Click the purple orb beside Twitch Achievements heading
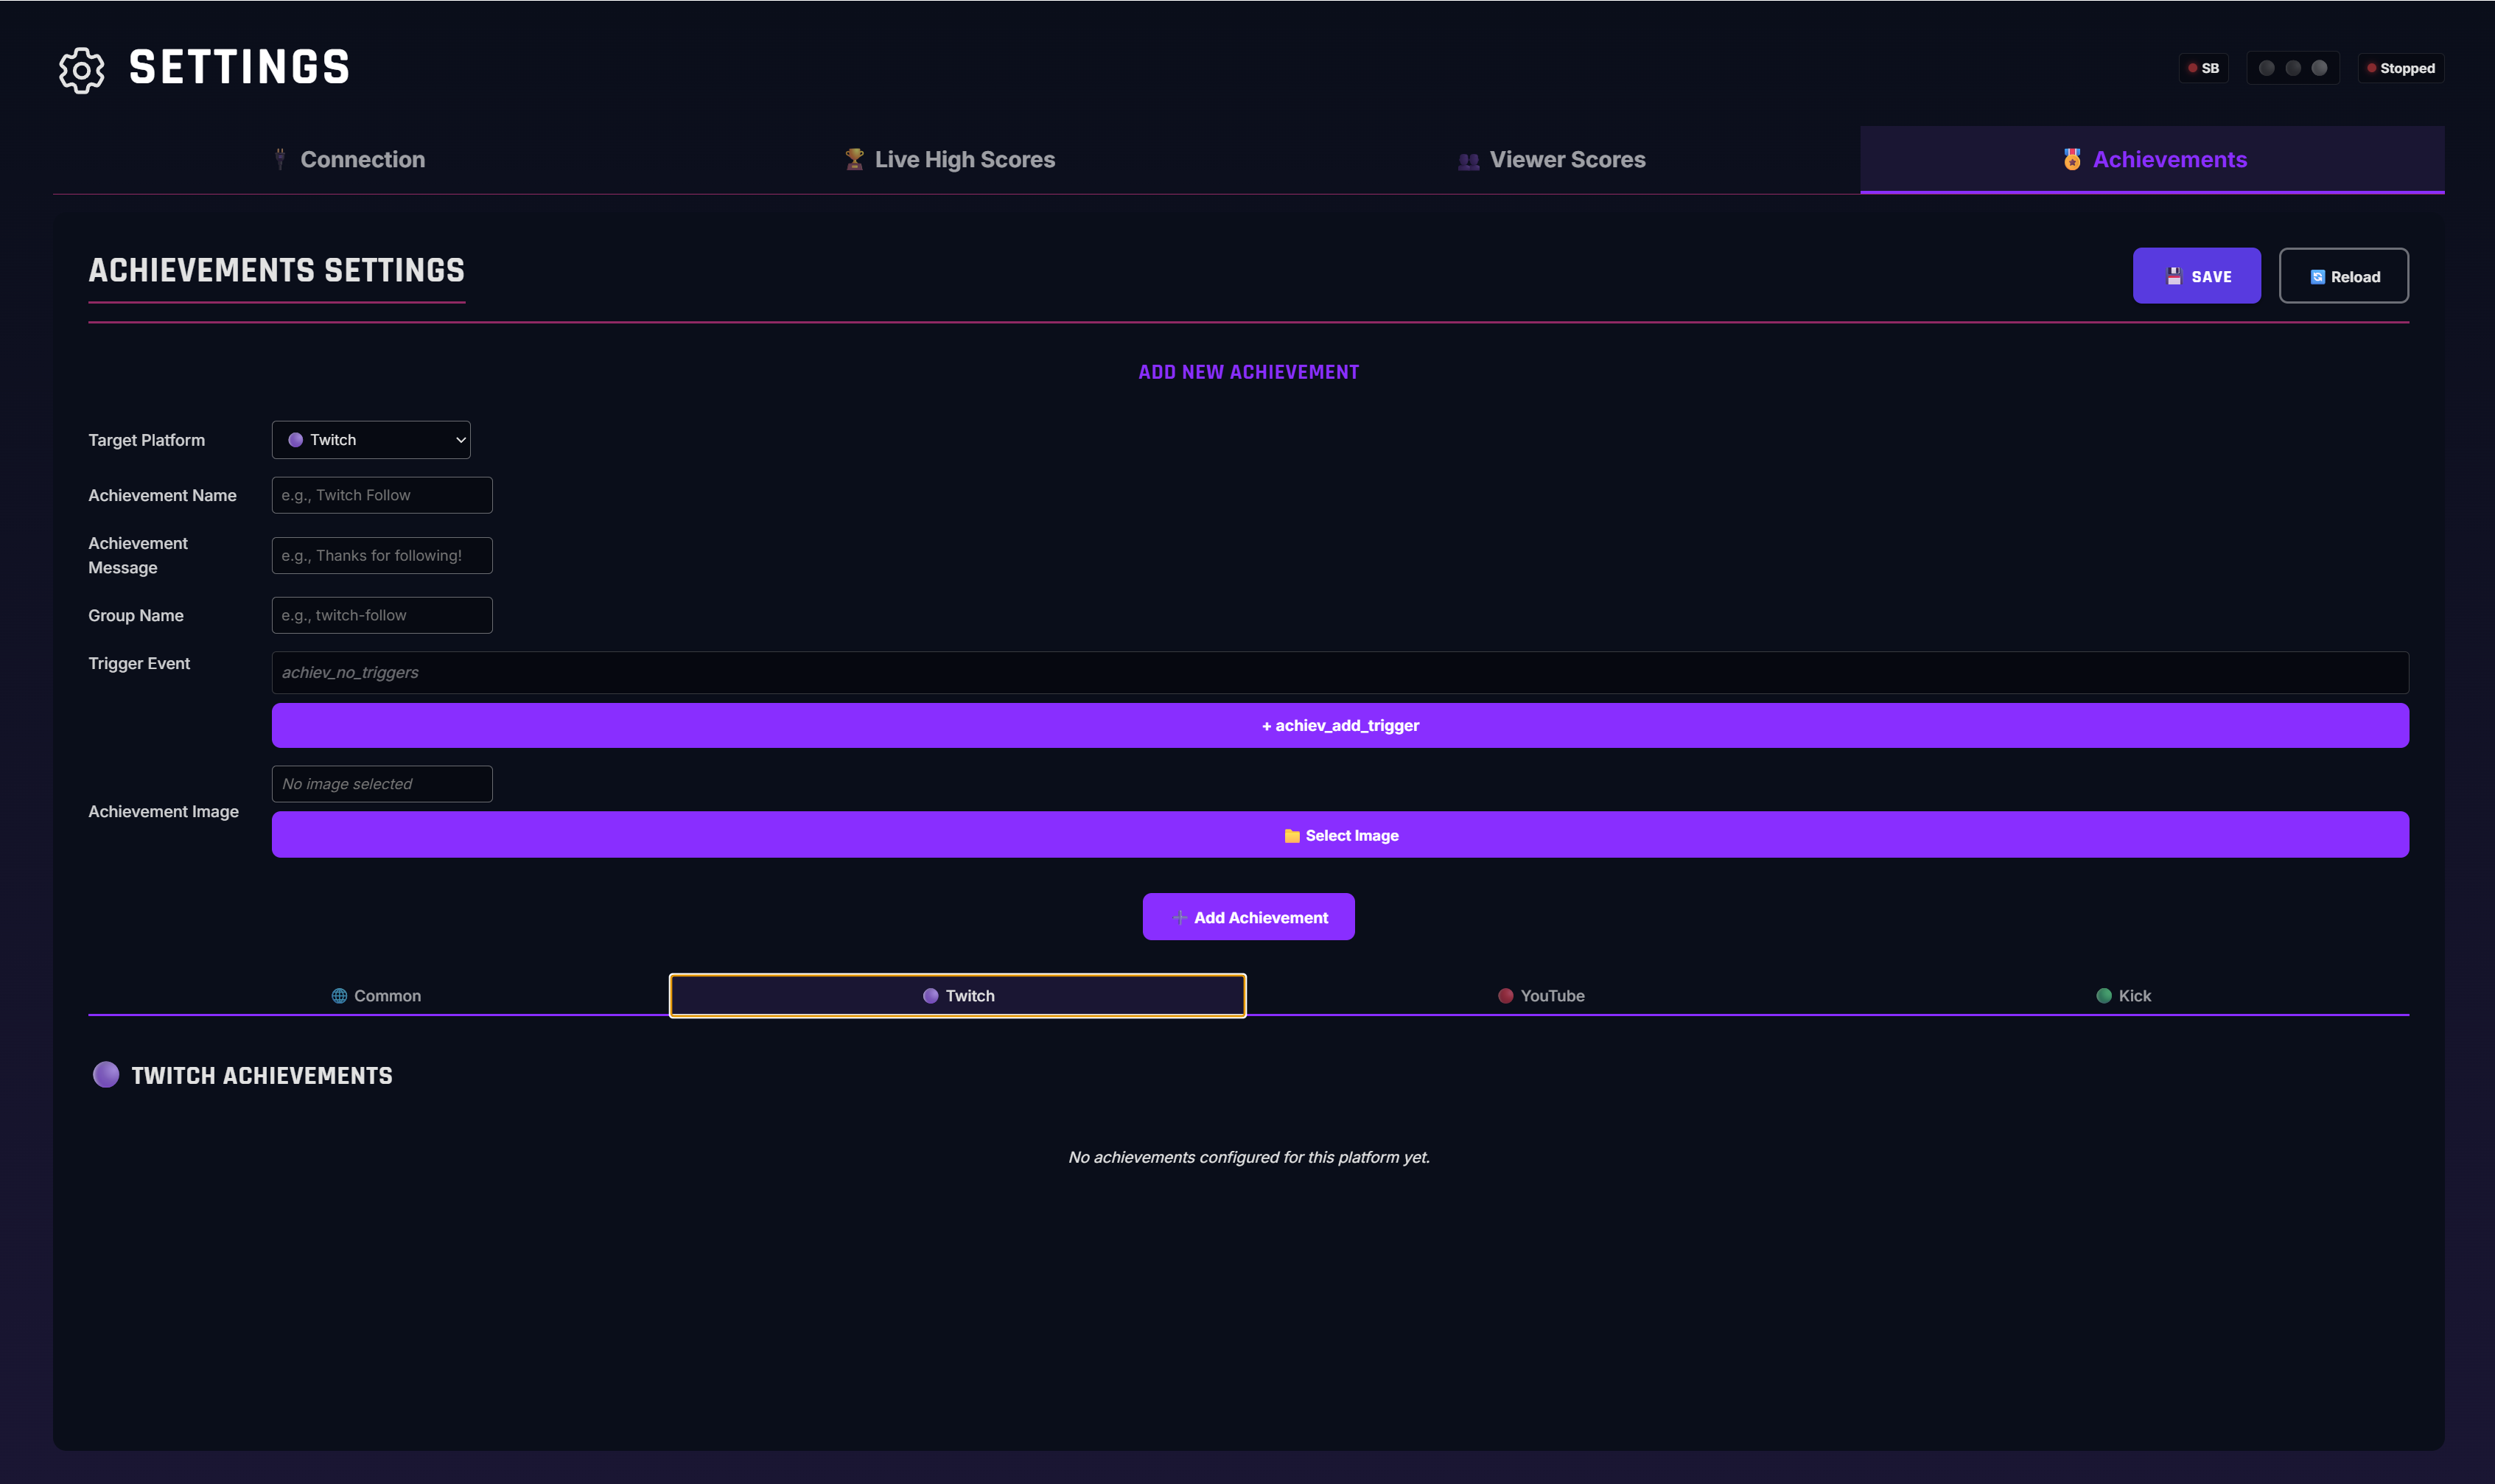This screenshot has height=1484, width=2495. coord(106,1075)
